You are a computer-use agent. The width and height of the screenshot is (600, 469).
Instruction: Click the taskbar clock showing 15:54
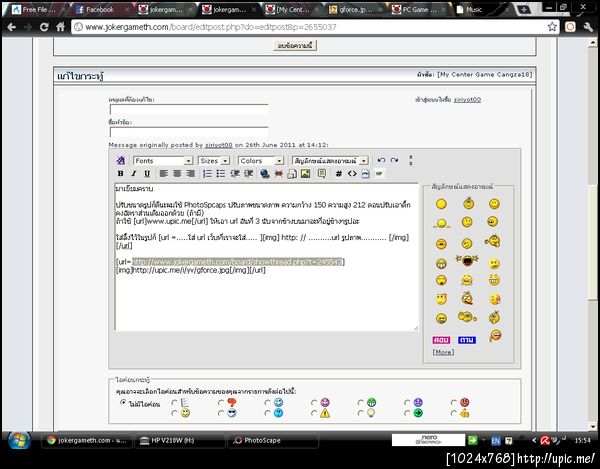pyautogui.click(x=582, y=441)
